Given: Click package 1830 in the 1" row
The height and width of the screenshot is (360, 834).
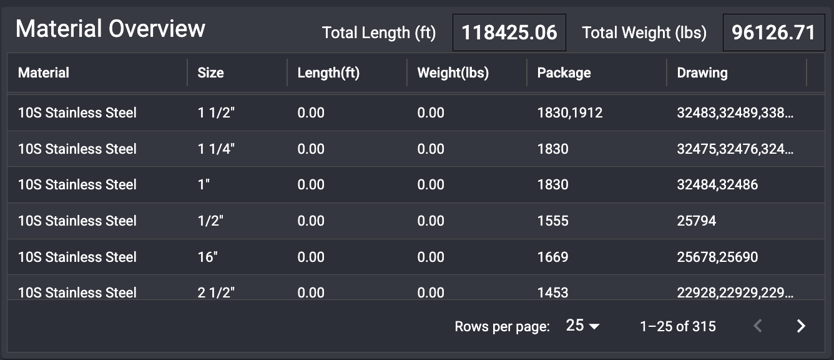Looking at the screenshot, I should click(553, 185).
